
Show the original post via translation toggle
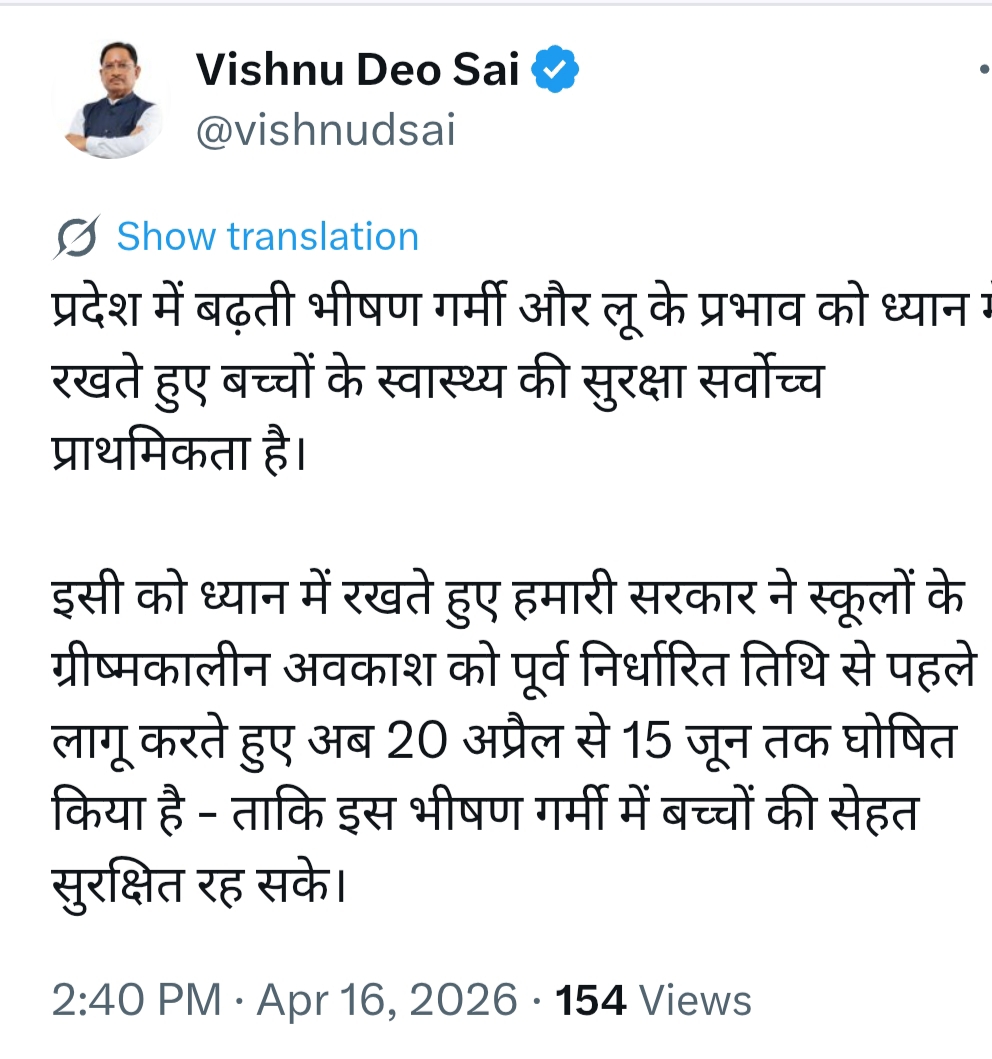point(268,236)
